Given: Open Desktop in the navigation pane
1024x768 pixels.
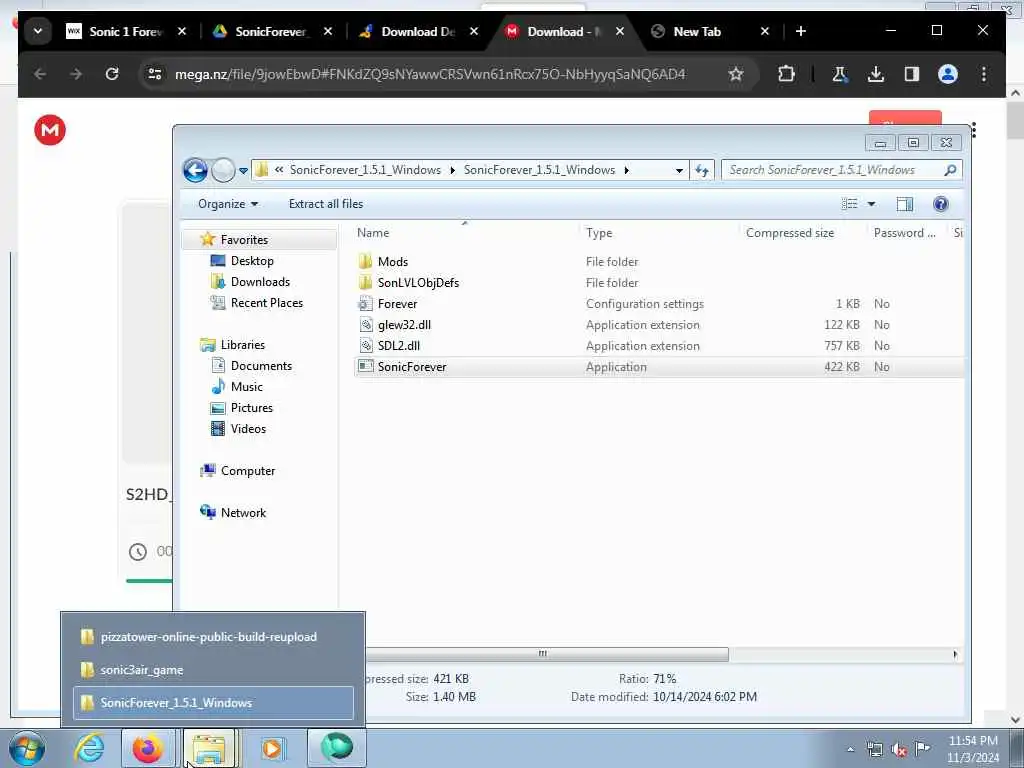Looking at the screenshot, I should coord(251,261).
